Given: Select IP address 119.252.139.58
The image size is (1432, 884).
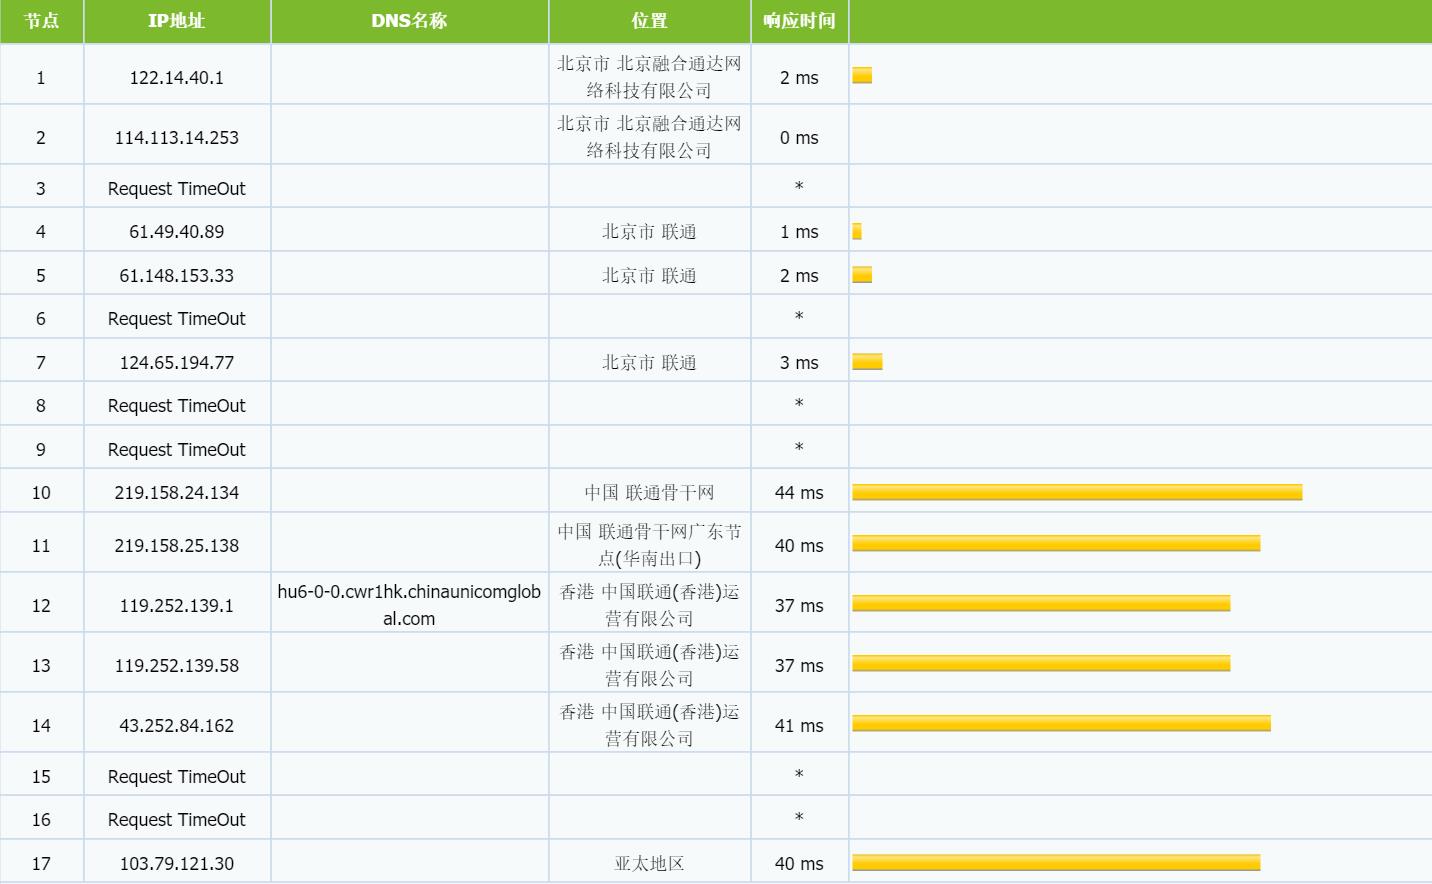Looking at the screenshot, I should [177, 666].
